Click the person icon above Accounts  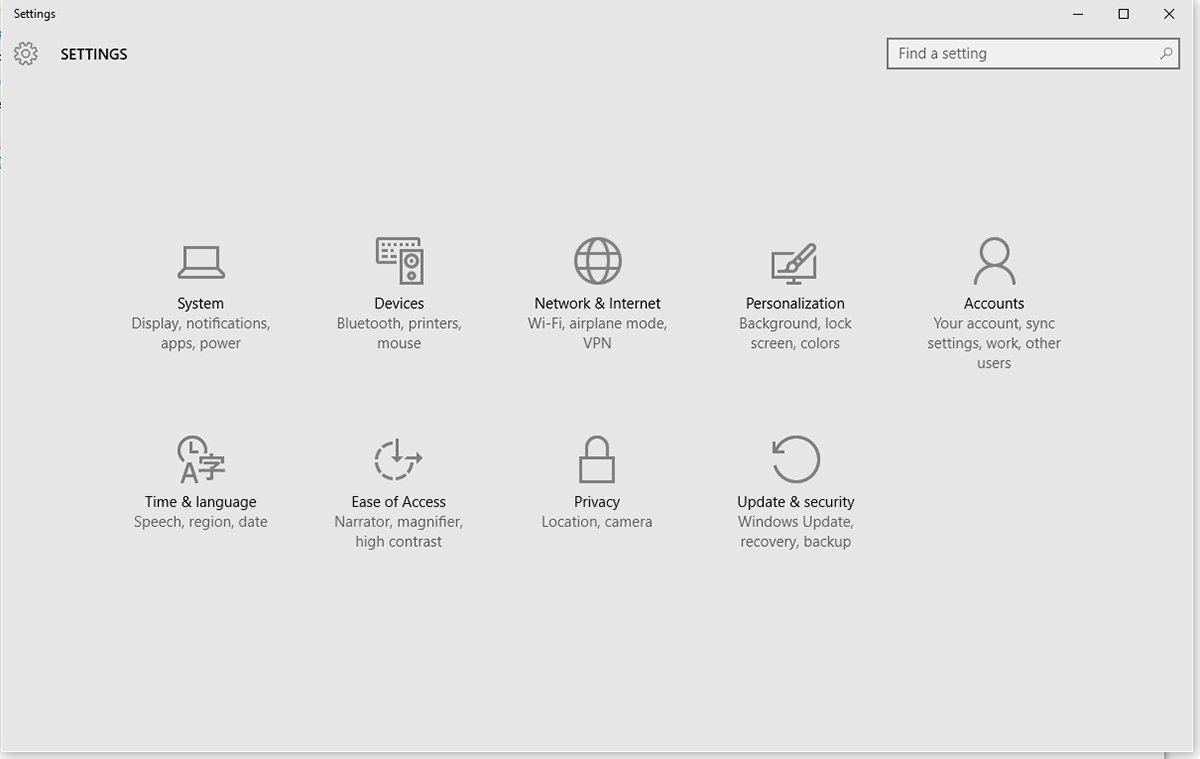point(993,260)
